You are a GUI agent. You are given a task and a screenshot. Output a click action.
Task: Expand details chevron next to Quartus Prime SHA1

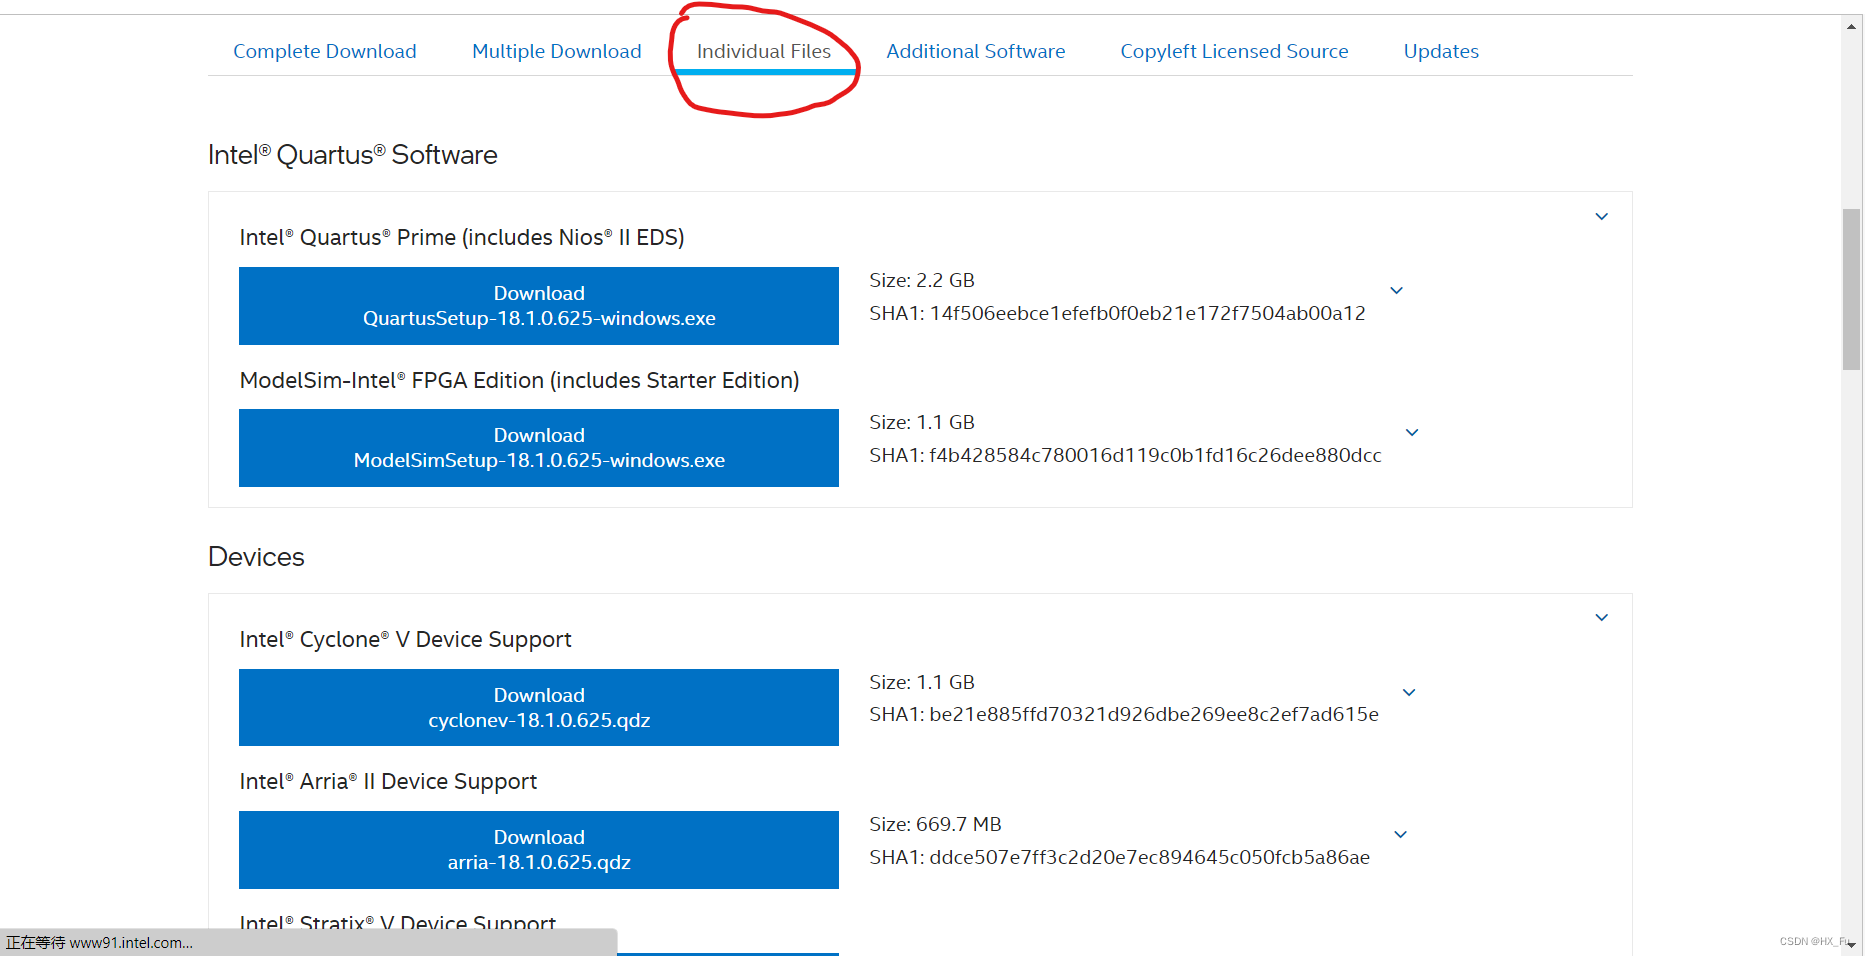point(1397,291)
